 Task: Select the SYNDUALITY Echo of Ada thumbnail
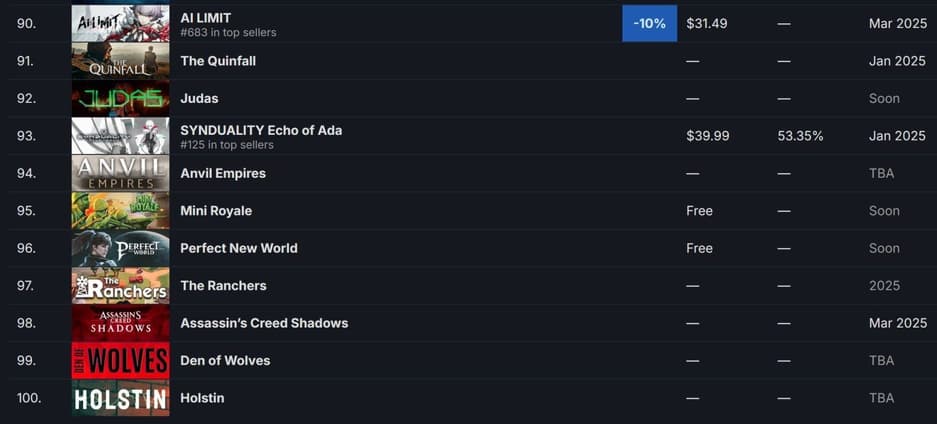coord(120,136)
